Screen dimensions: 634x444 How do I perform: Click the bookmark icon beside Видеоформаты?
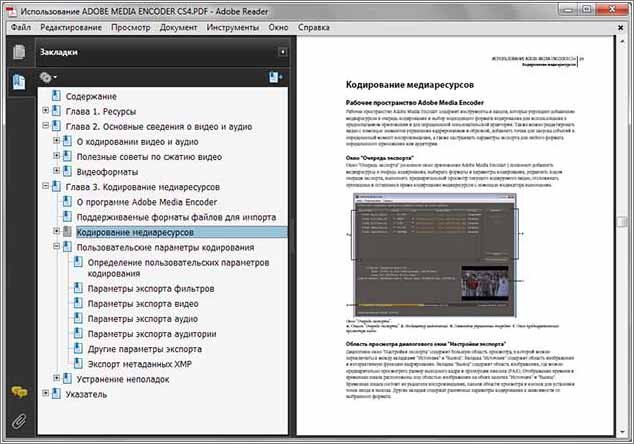67,171
